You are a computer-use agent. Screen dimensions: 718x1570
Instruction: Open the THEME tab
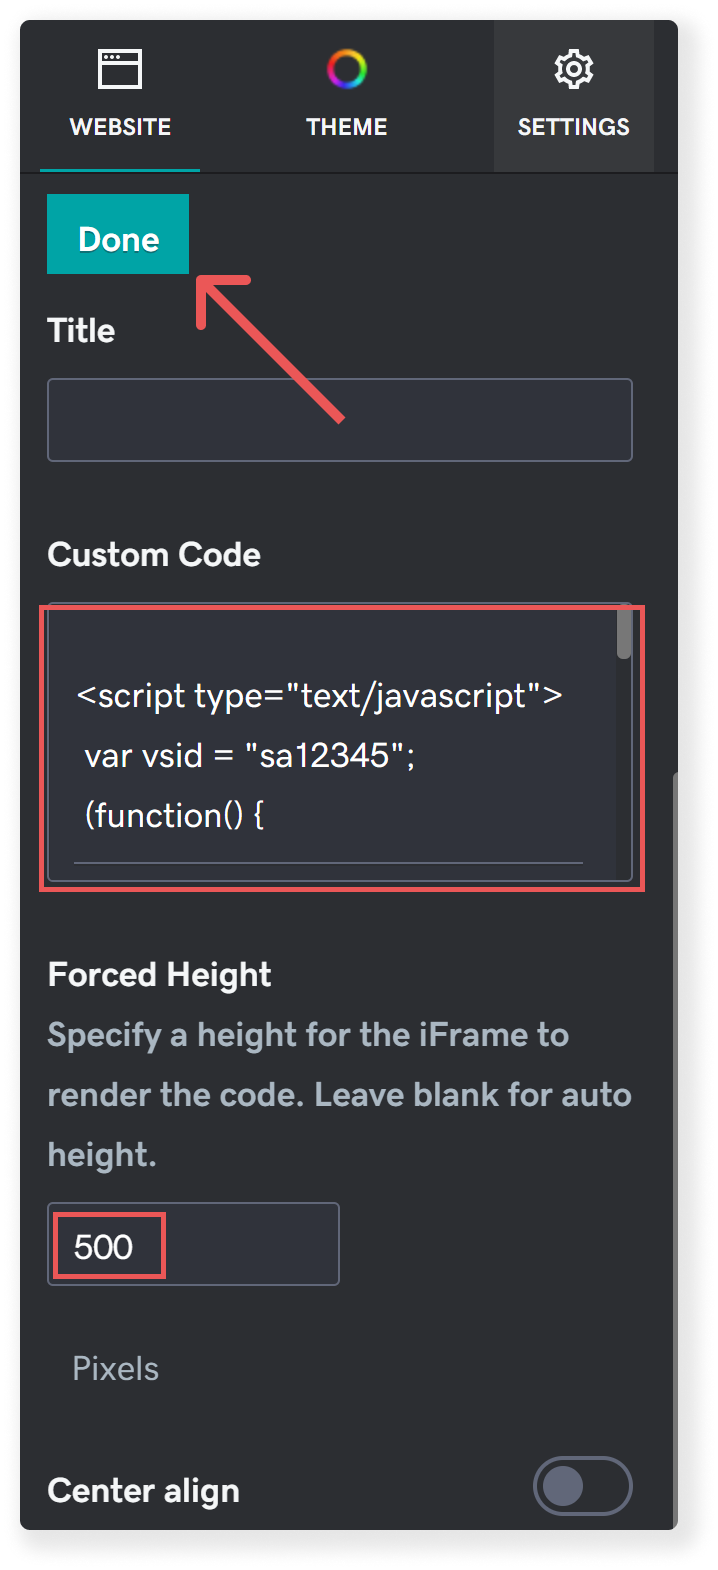(347, 96)
